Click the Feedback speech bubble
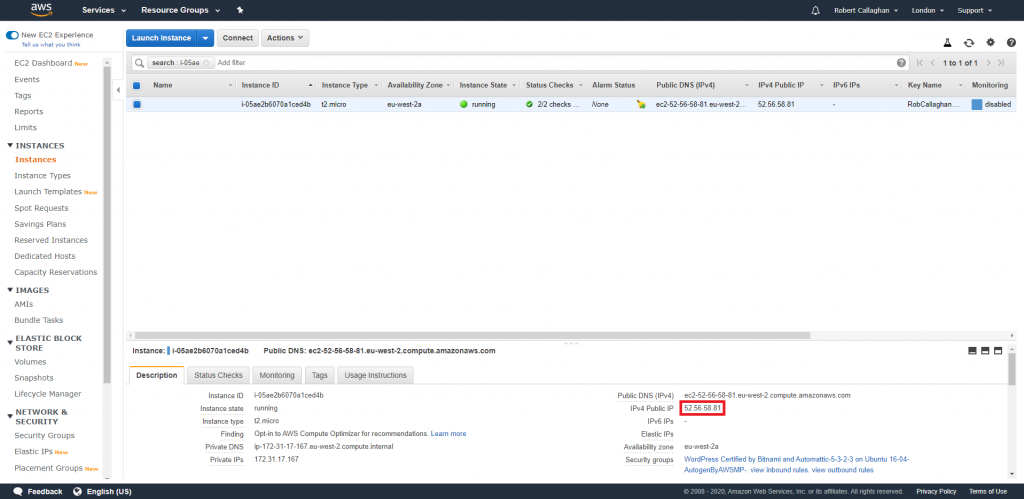The image size is (1024, 499). point(18,491)
